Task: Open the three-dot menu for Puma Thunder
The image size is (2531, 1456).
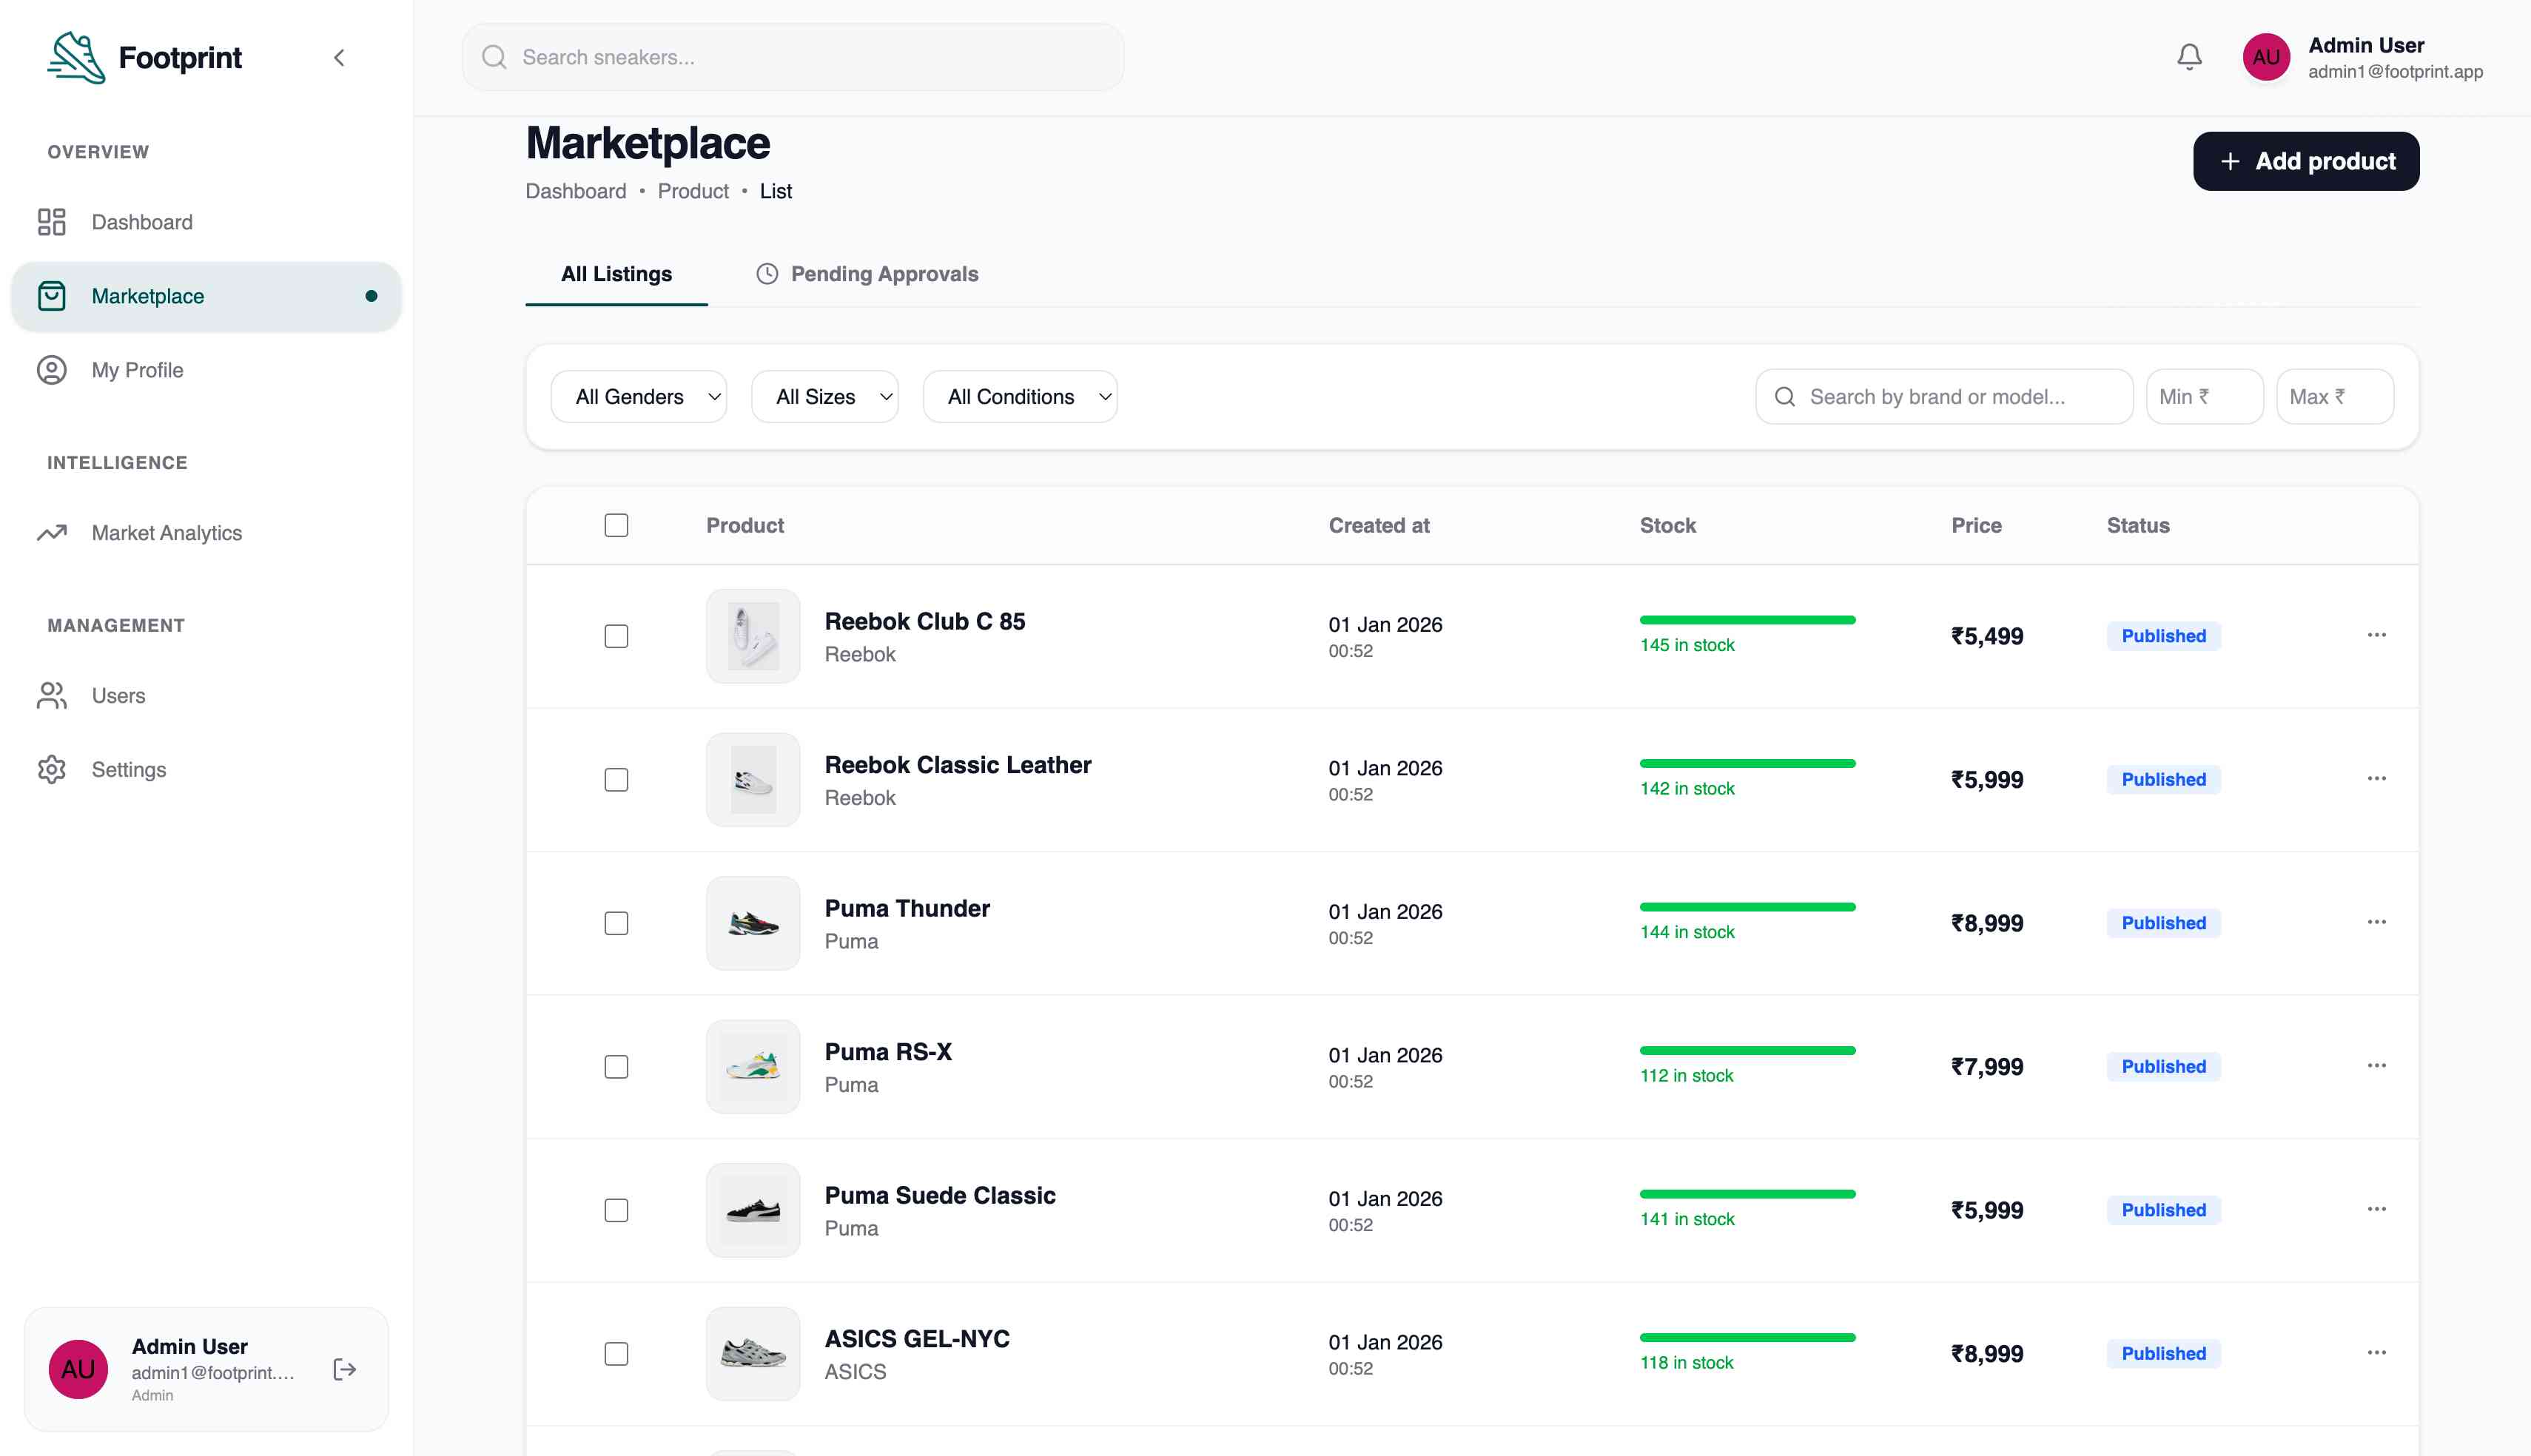Action: [x=2376, y=922]
